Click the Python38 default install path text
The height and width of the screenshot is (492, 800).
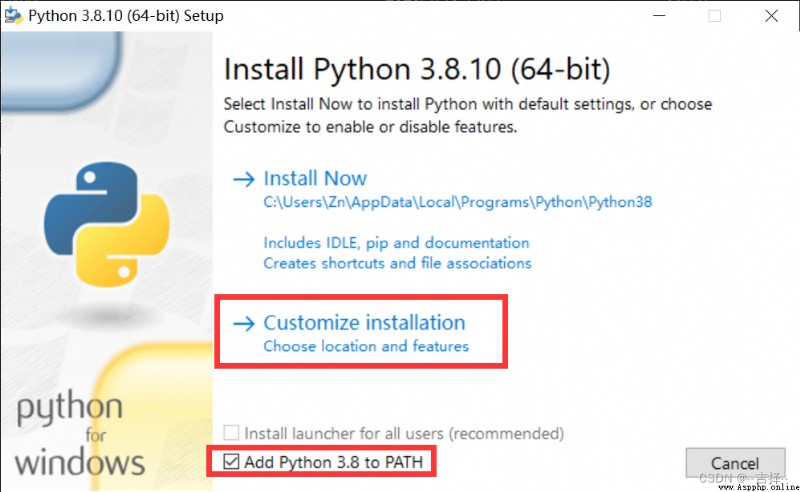click(458, 202)
